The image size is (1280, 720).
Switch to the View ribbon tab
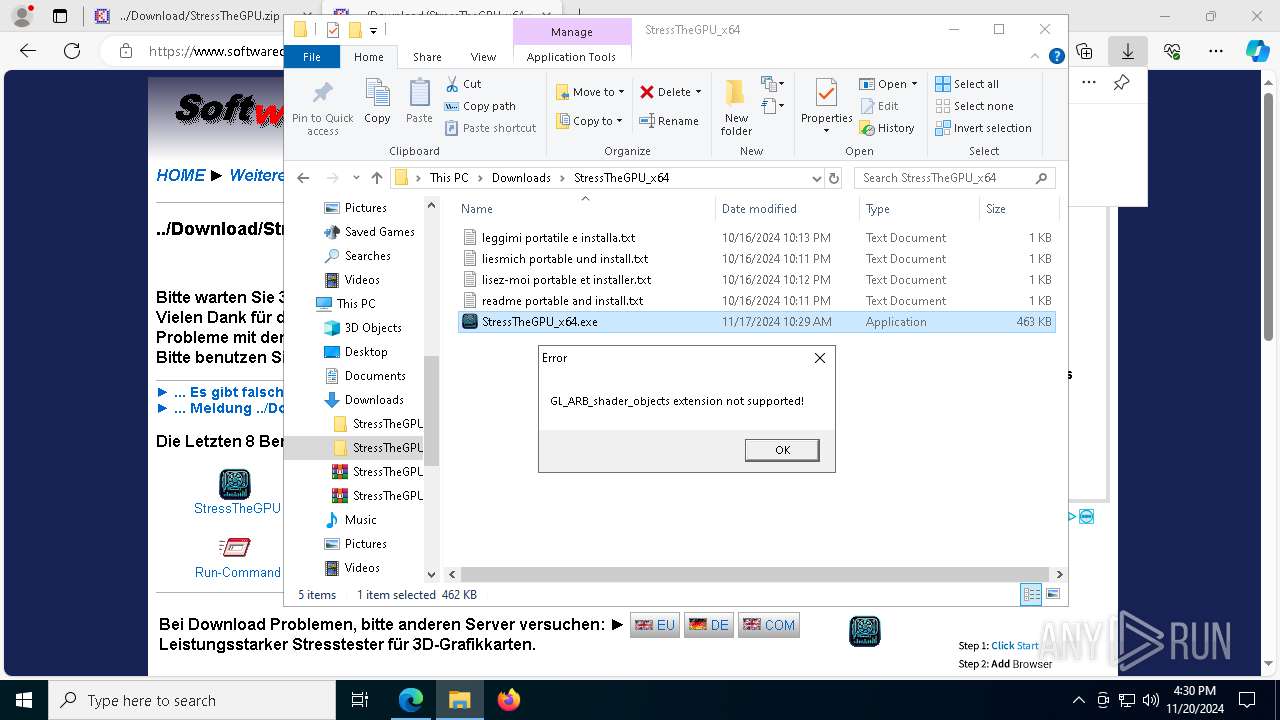(483, 57)
